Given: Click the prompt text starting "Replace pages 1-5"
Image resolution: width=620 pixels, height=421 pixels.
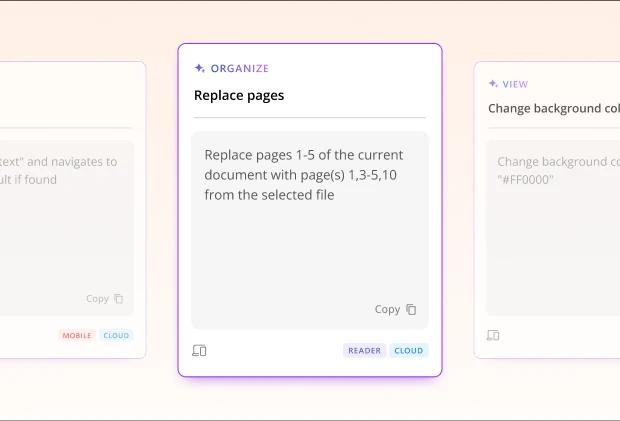Looking at the screenshot, I should pyautogui.click(x=303, y=175).
